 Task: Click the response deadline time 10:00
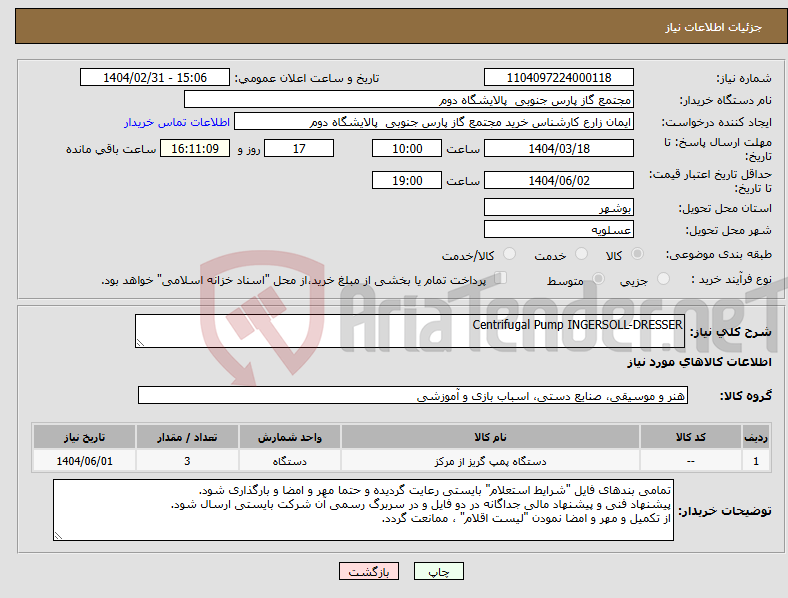(407, 149)
